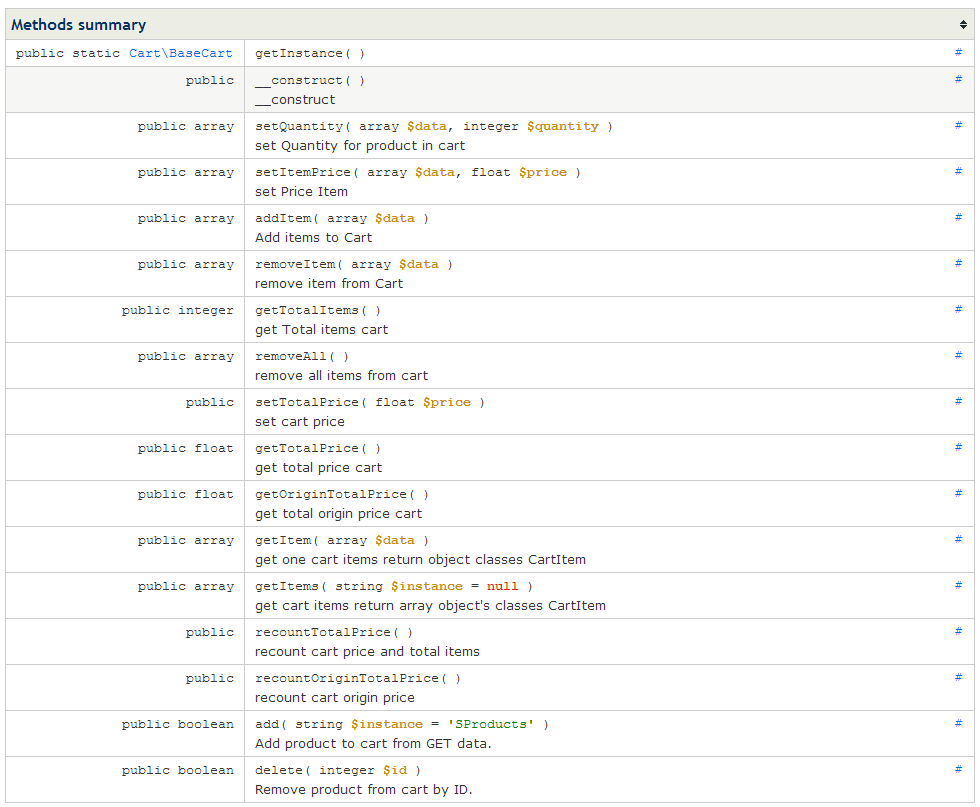Click the Methods summary heading
The height and width of the screenshot is (807, 980).
point(79,25)
